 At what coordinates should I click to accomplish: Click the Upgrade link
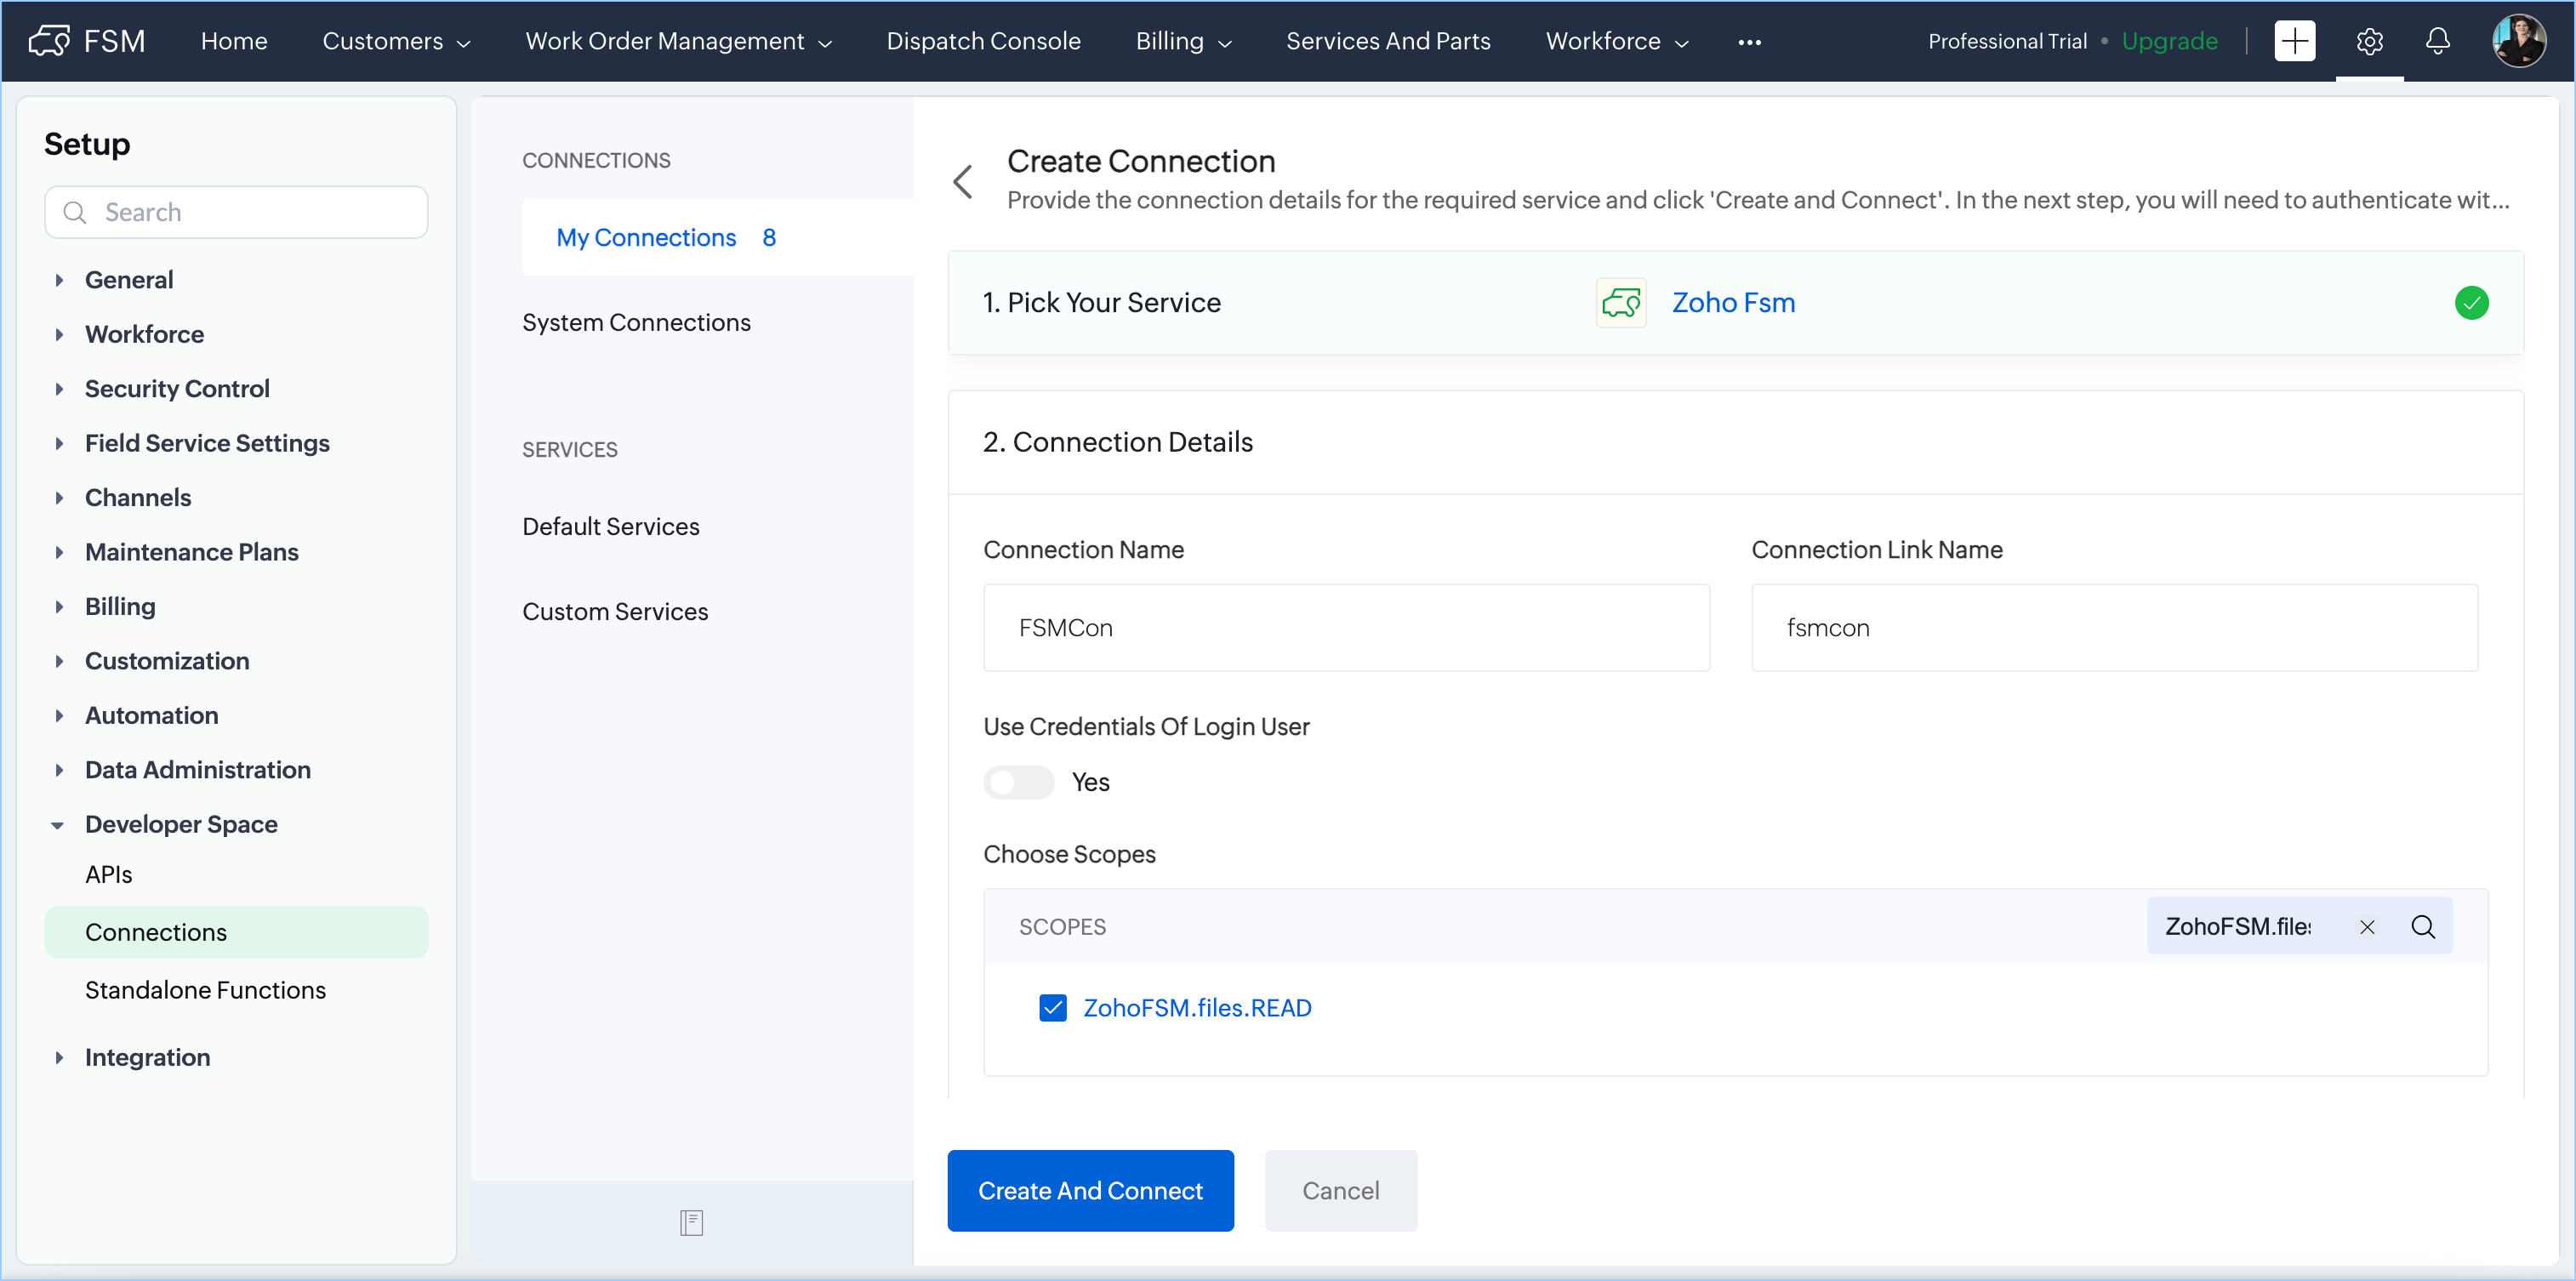pos(2169,41)
